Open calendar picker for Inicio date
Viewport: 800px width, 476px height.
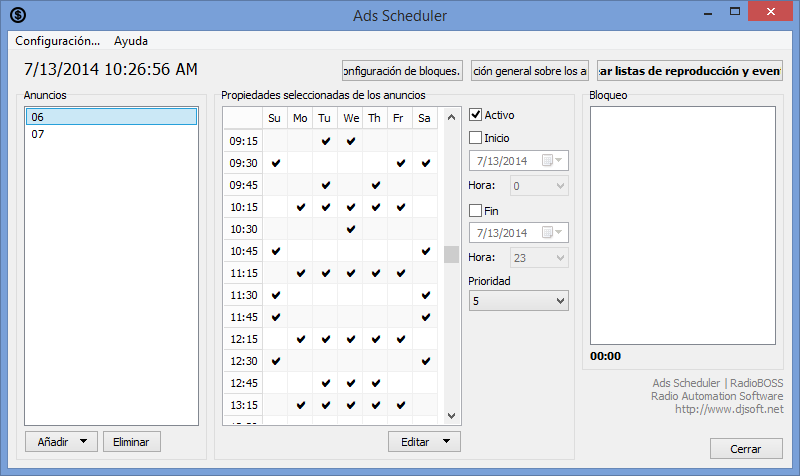[551, 161]
